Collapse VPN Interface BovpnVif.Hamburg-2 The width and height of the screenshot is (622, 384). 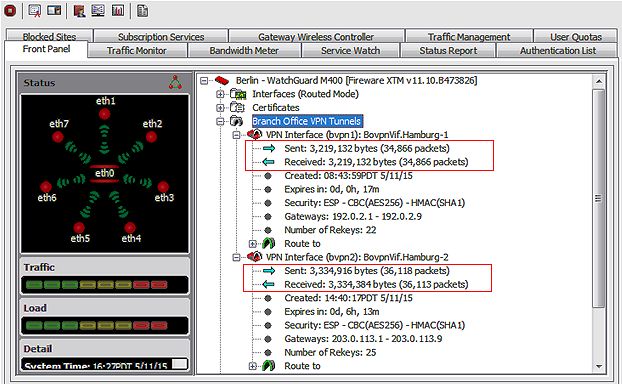[236, 257]
